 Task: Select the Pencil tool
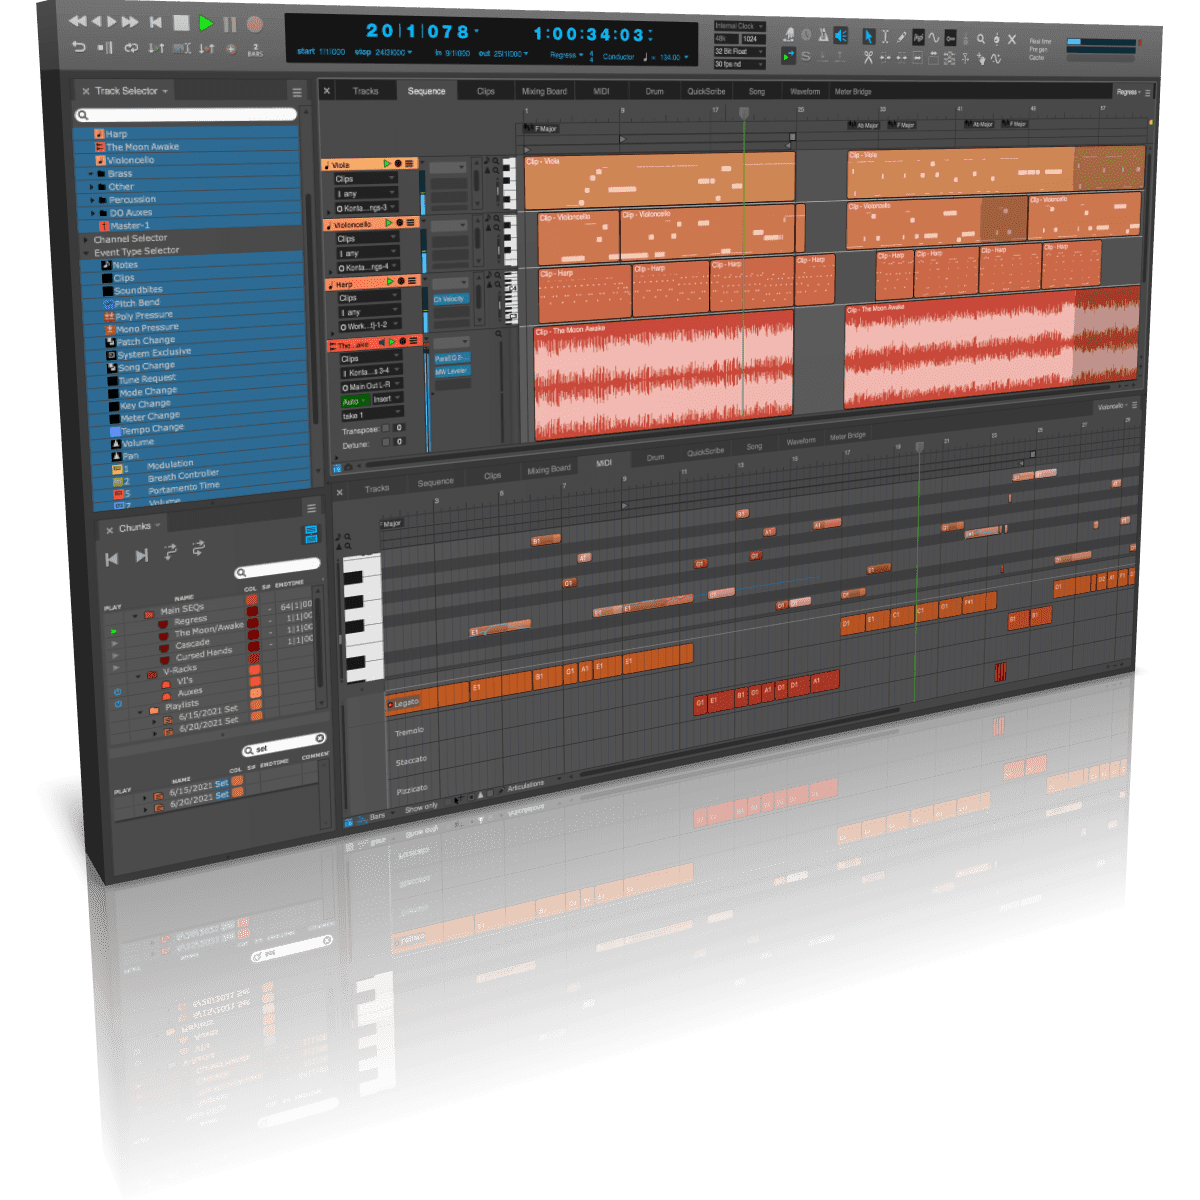tap(901, 37)
